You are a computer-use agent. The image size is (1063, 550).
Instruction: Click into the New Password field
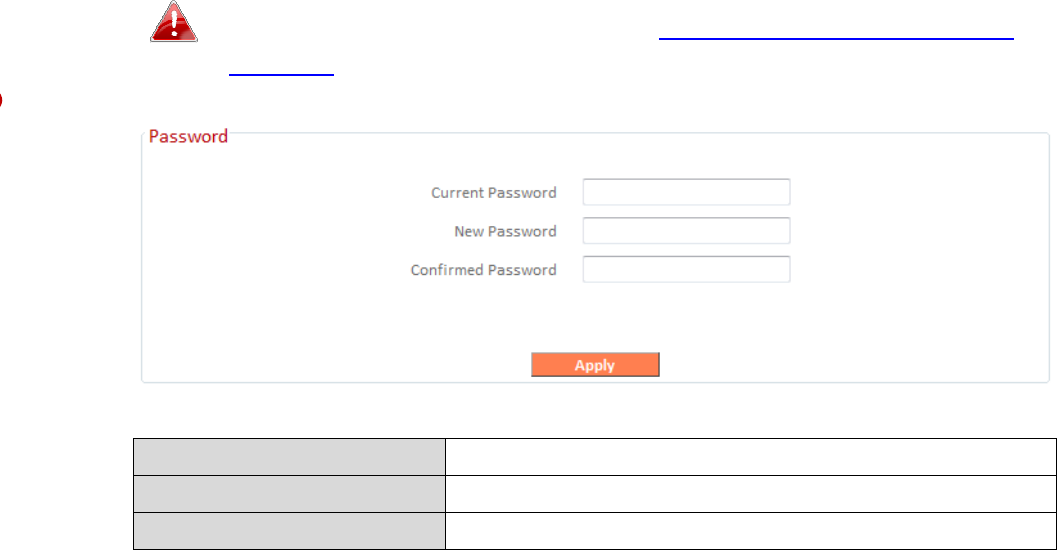click(x=686, y=231)
